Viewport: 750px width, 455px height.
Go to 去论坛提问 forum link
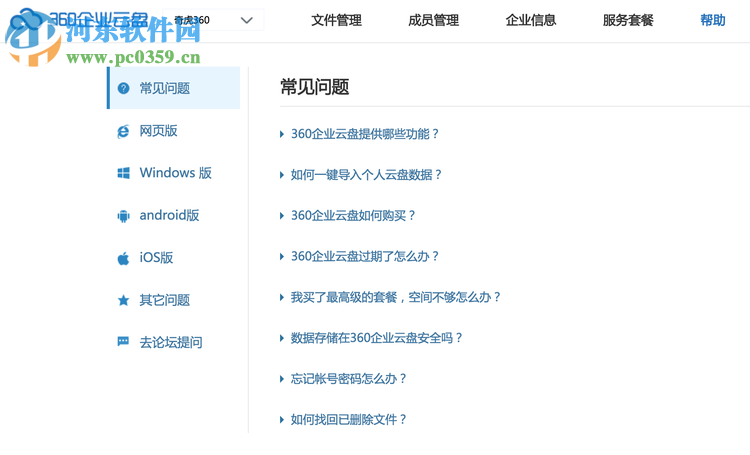(x=171, y=342)
